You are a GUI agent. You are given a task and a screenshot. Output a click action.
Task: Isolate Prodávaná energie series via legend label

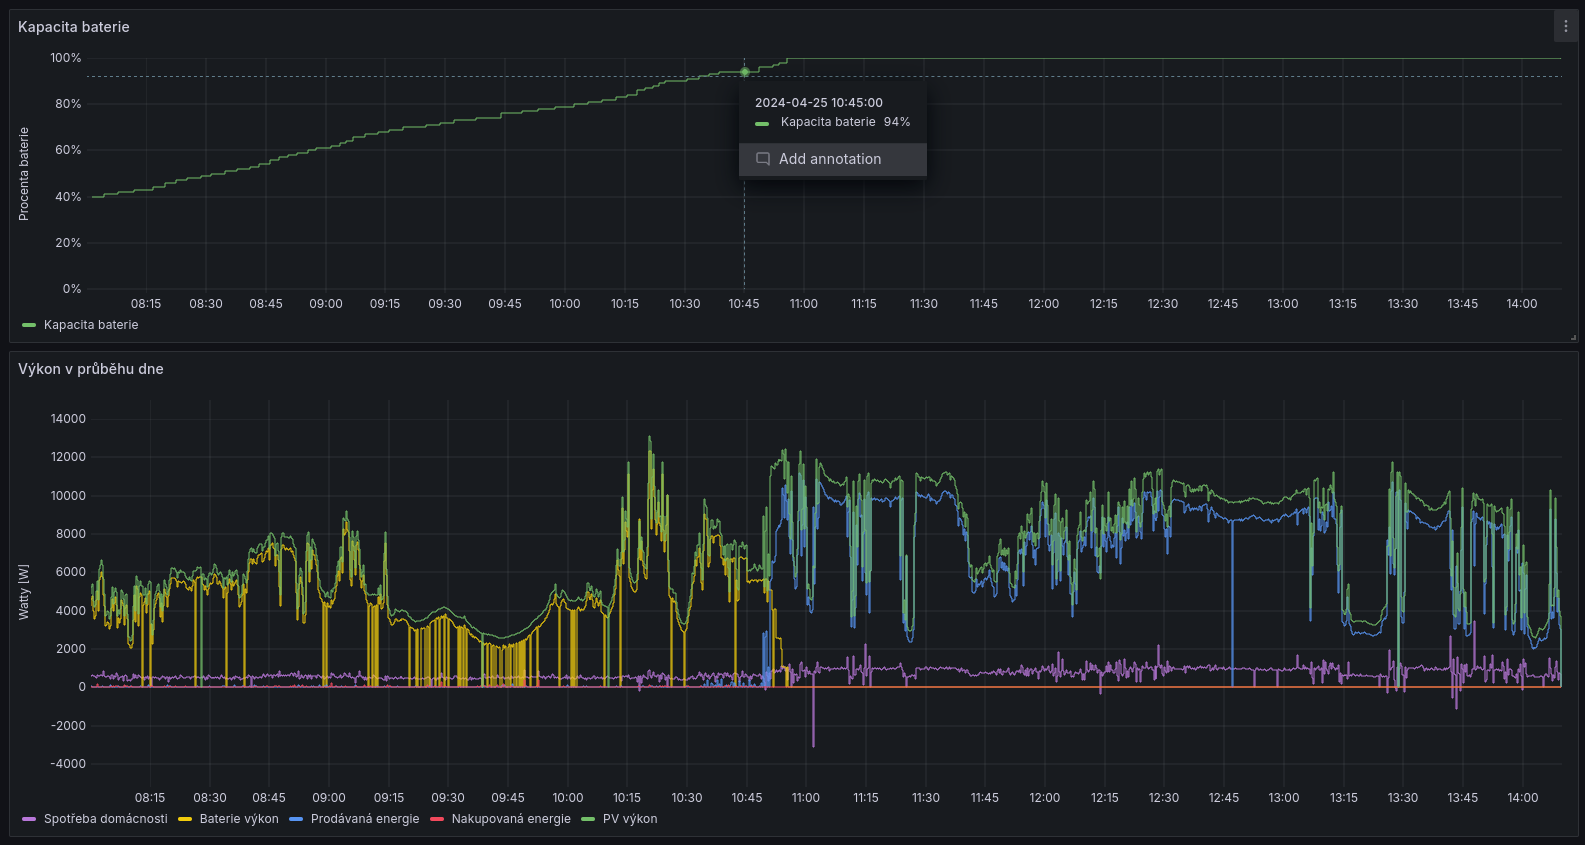point(365,819)
